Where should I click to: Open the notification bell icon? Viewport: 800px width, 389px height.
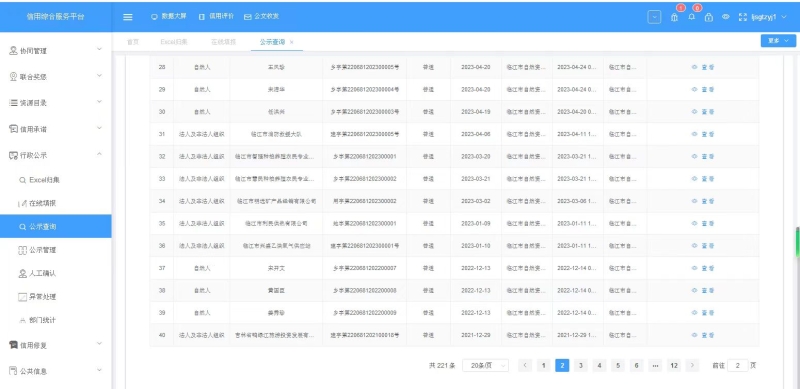pyautogui.click(x=691, y=17)
